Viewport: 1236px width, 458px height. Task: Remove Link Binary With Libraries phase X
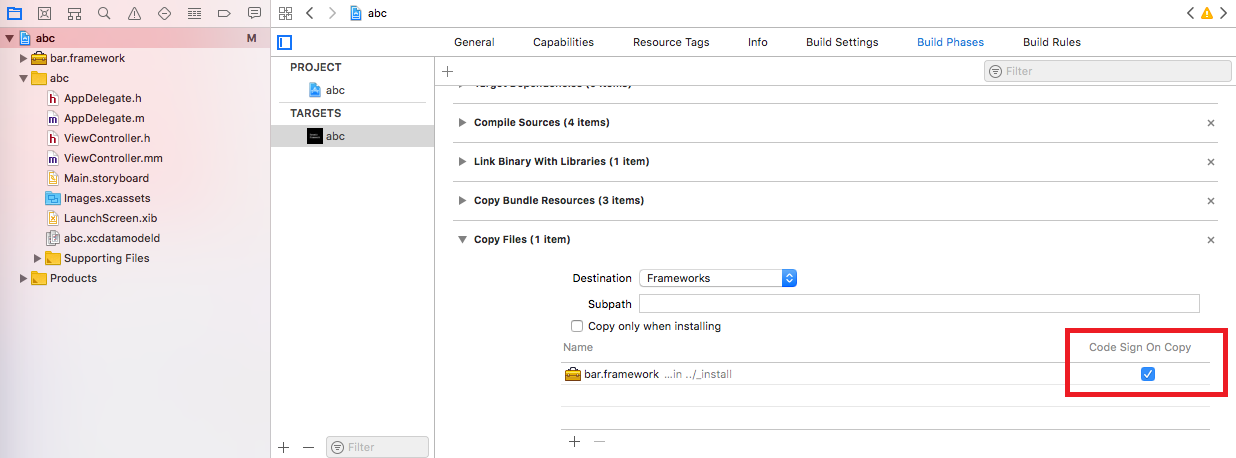tap(1210, 162)
